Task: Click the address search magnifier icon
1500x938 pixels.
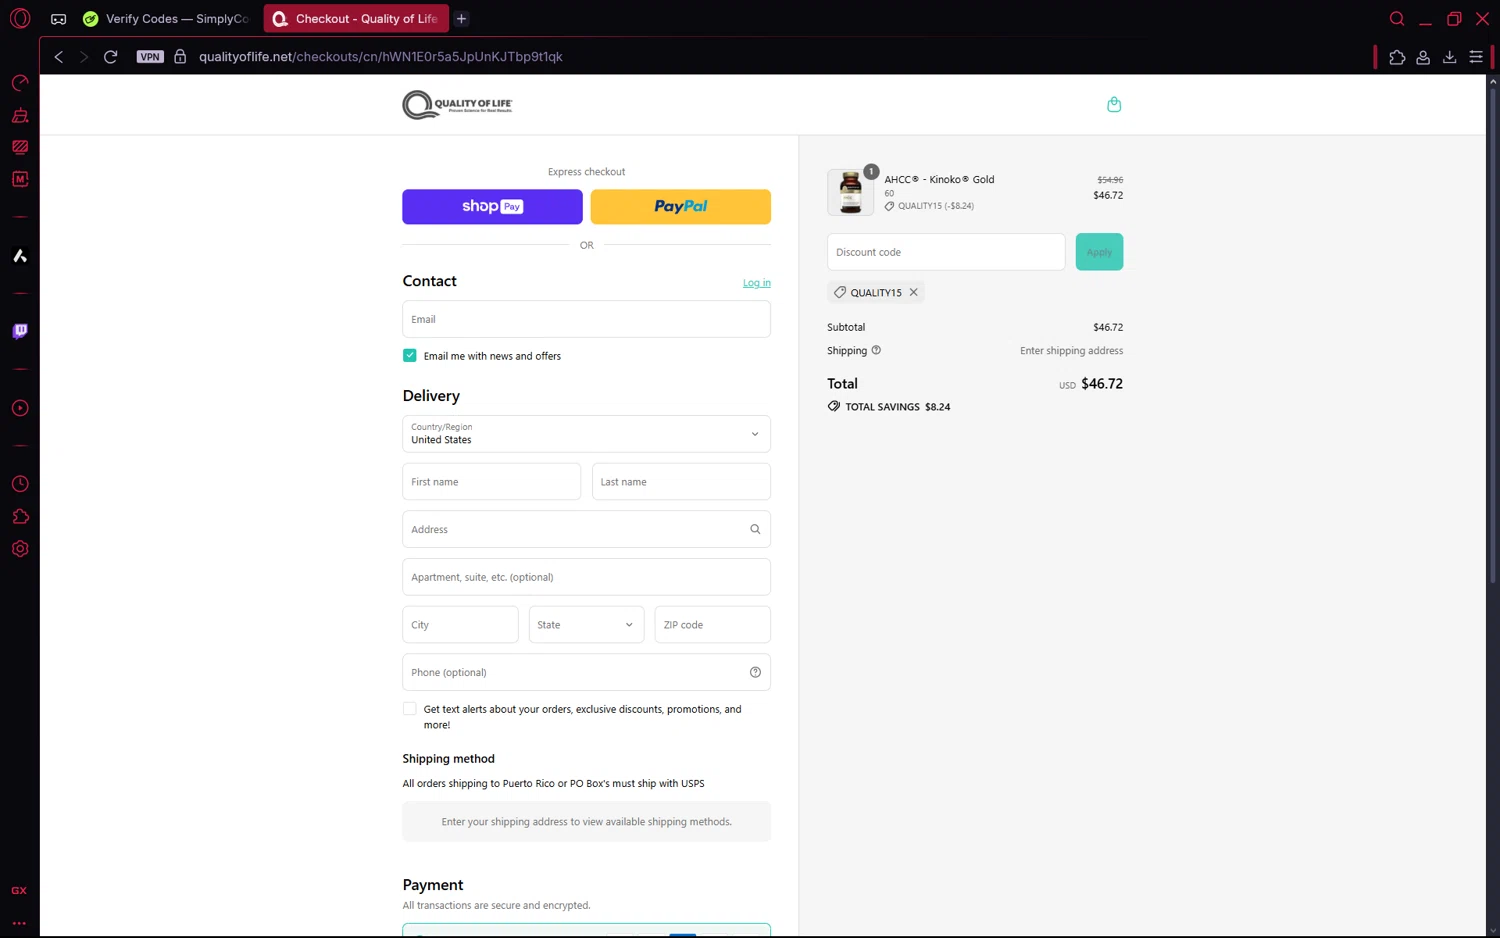Action: point(755,529)
